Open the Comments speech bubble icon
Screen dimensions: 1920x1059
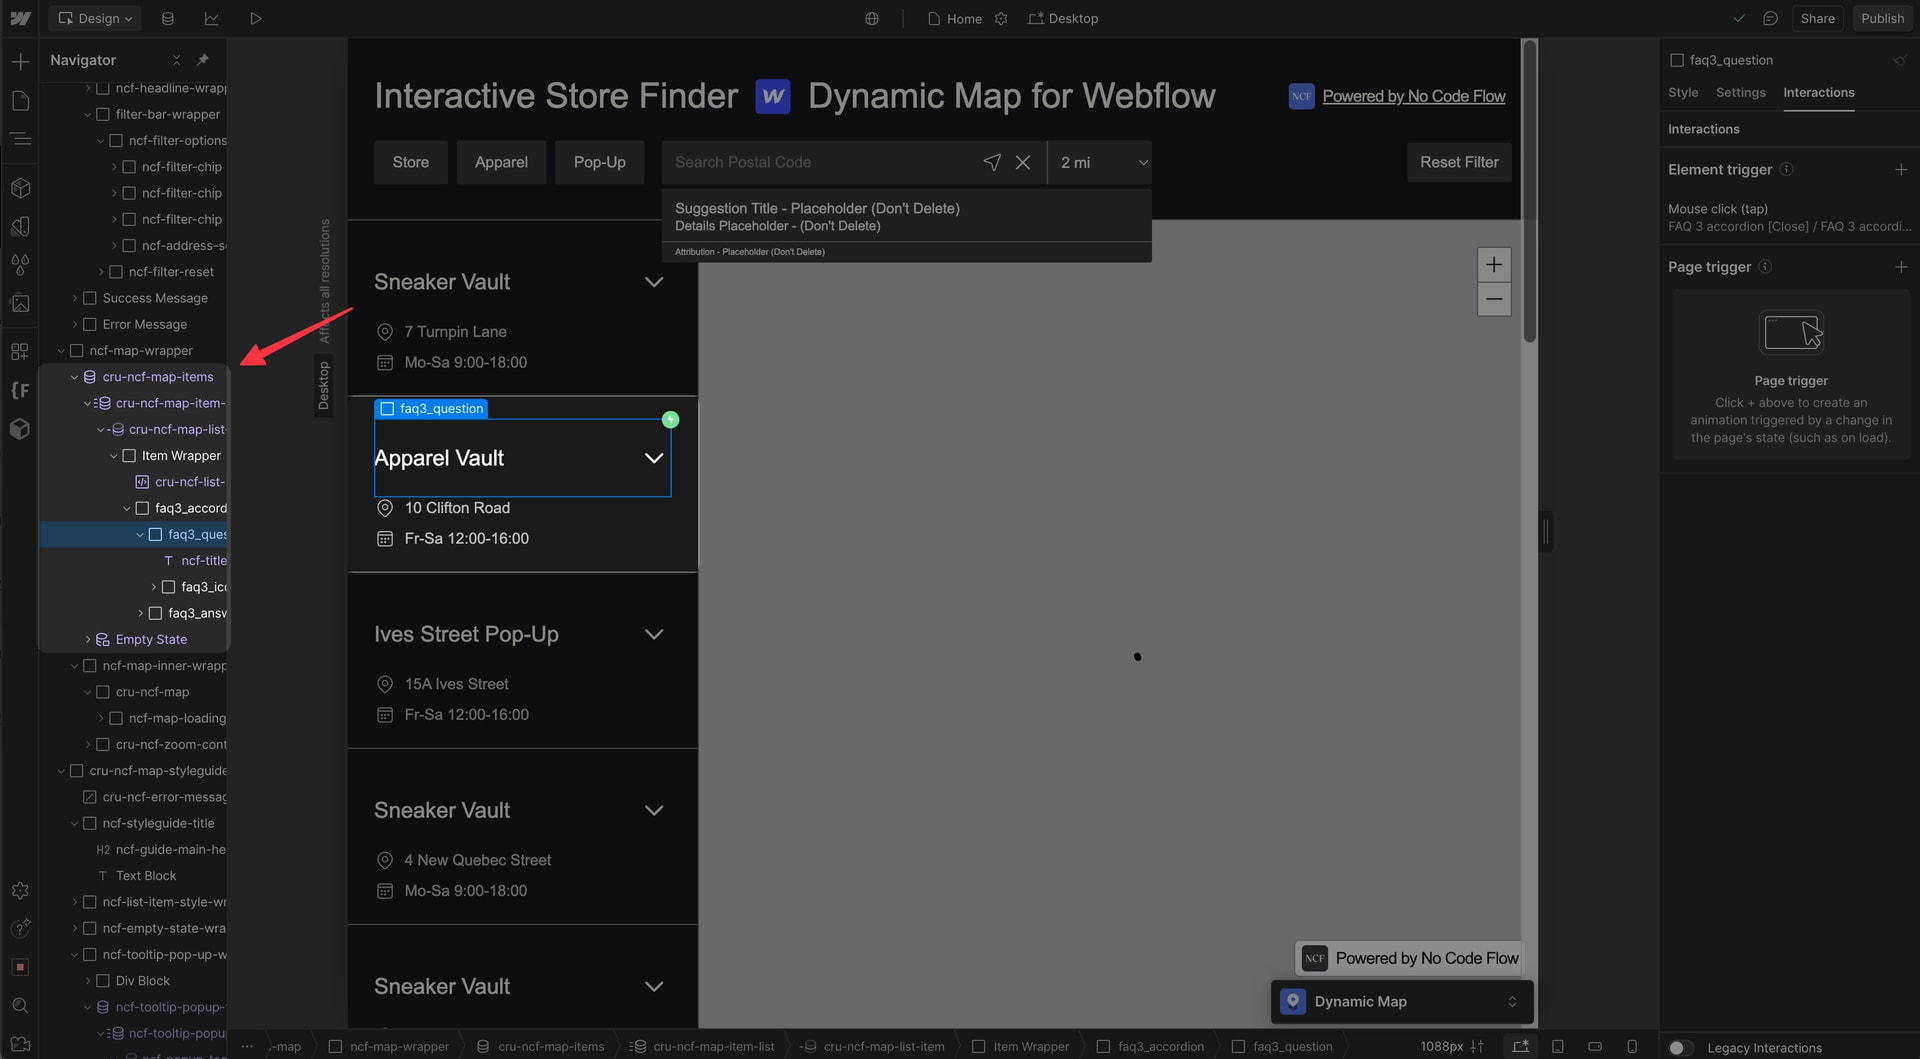coord(1770,18)
